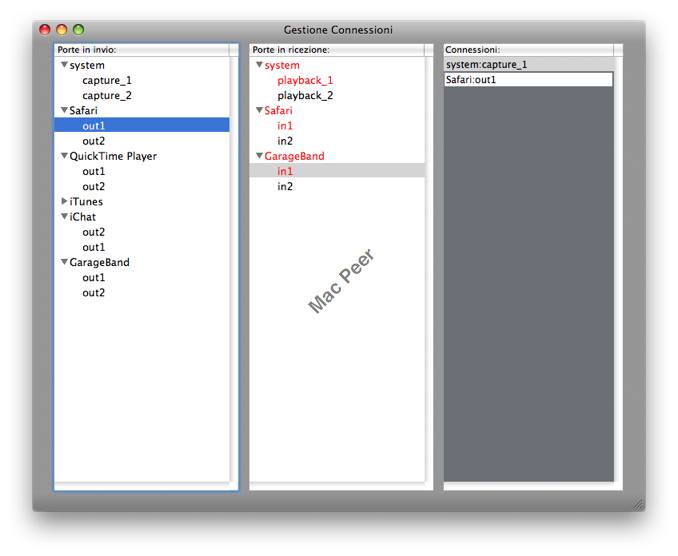
Task: Collapse system group in Porte in ricezione
Action: [x=259, y=65]
